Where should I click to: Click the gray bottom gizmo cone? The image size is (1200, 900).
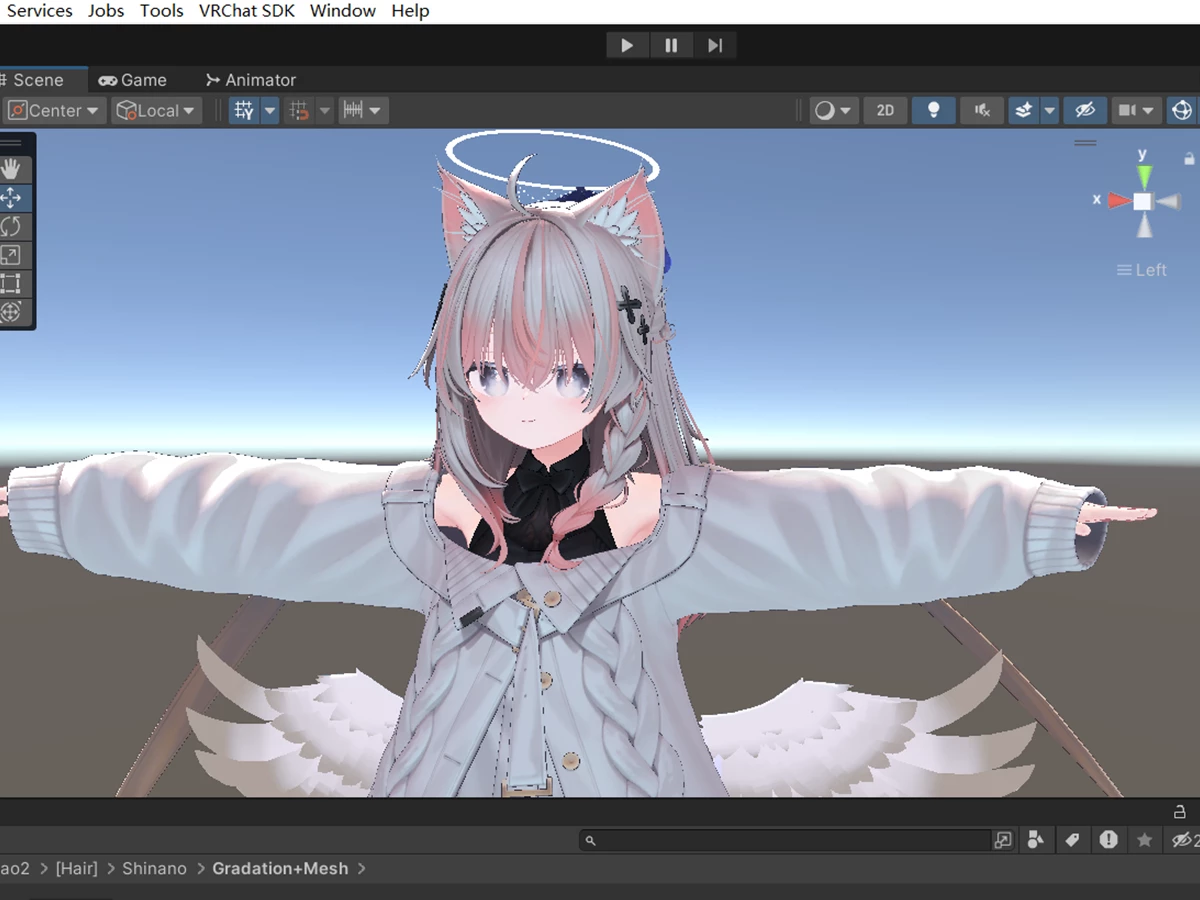point(1143,226)
